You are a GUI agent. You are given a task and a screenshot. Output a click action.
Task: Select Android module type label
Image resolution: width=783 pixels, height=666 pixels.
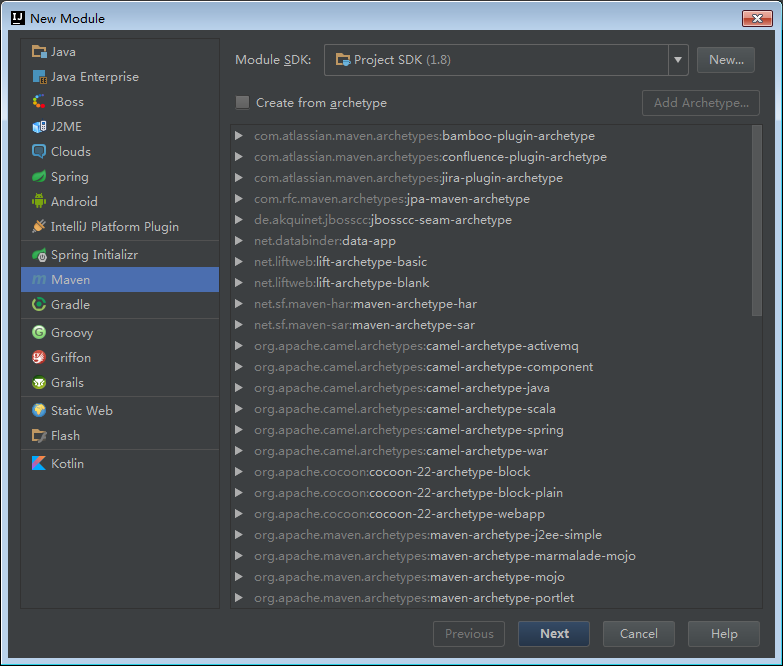pyautogui.click(x=74, y=202)
